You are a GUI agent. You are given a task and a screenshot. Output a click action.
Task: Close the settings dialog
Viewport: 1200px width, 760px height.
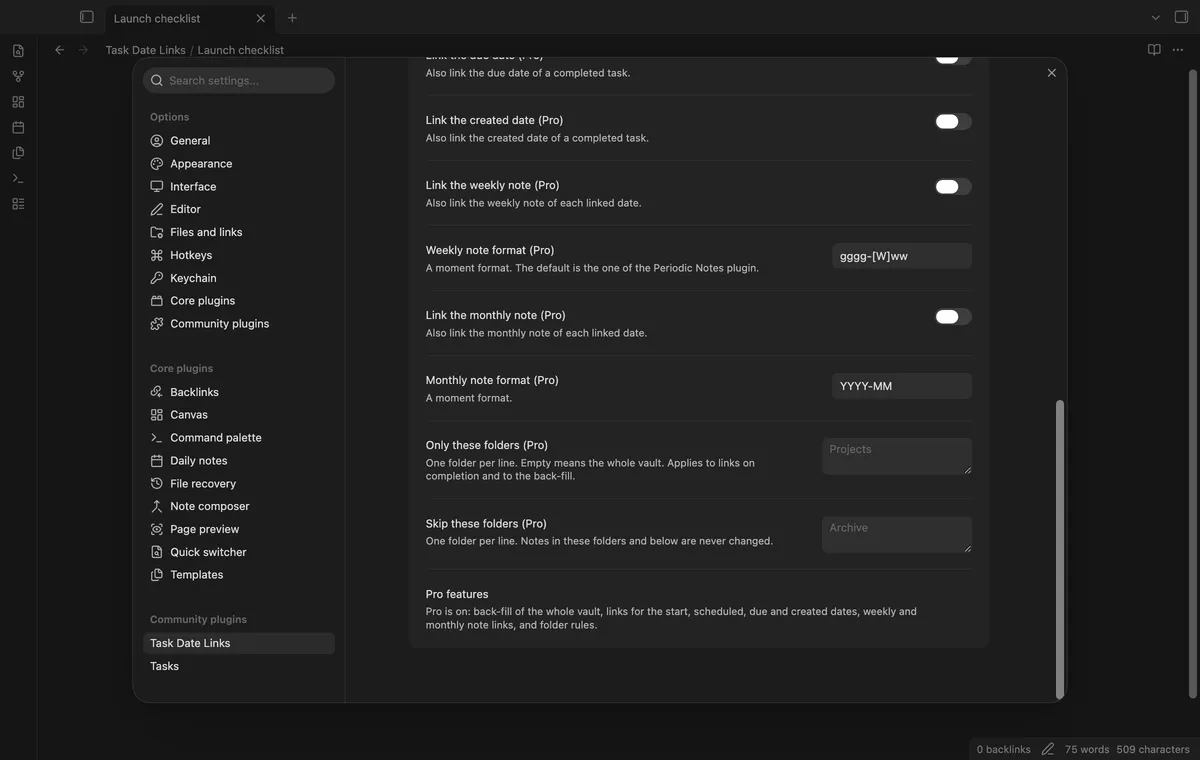1051,73
